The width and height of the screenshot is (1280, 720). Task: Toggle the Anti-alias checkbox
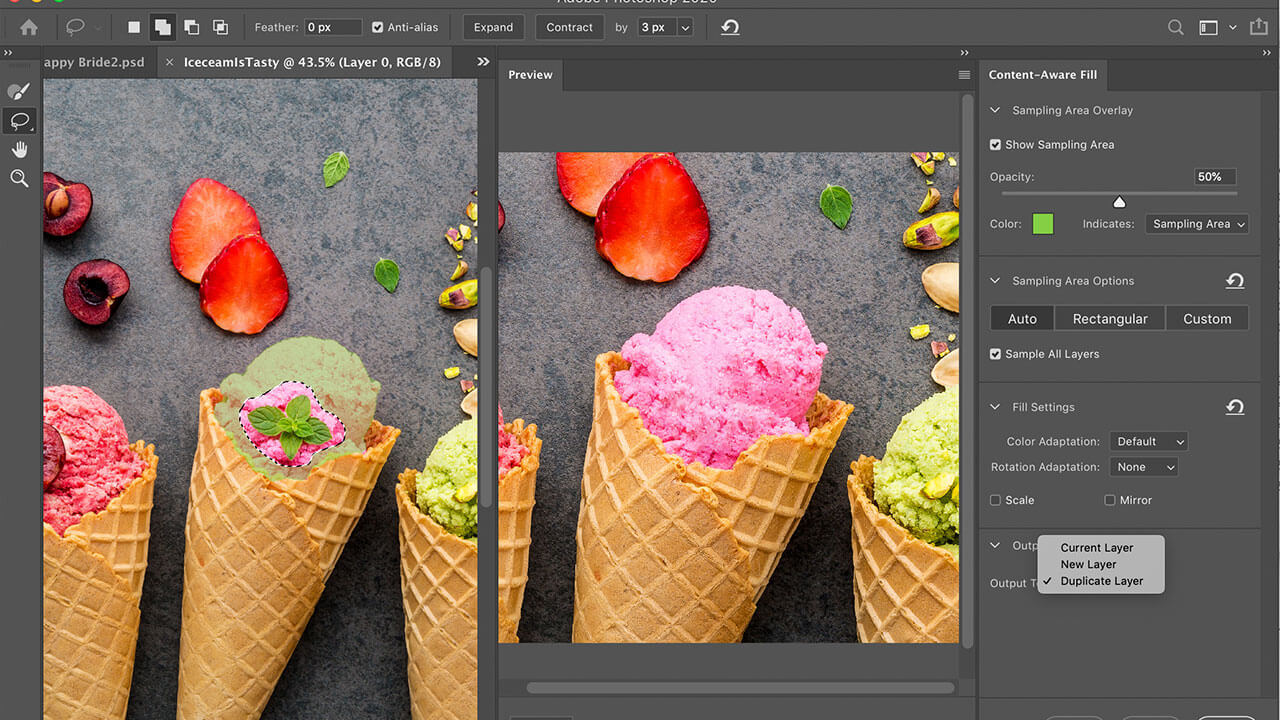[377, 28]
